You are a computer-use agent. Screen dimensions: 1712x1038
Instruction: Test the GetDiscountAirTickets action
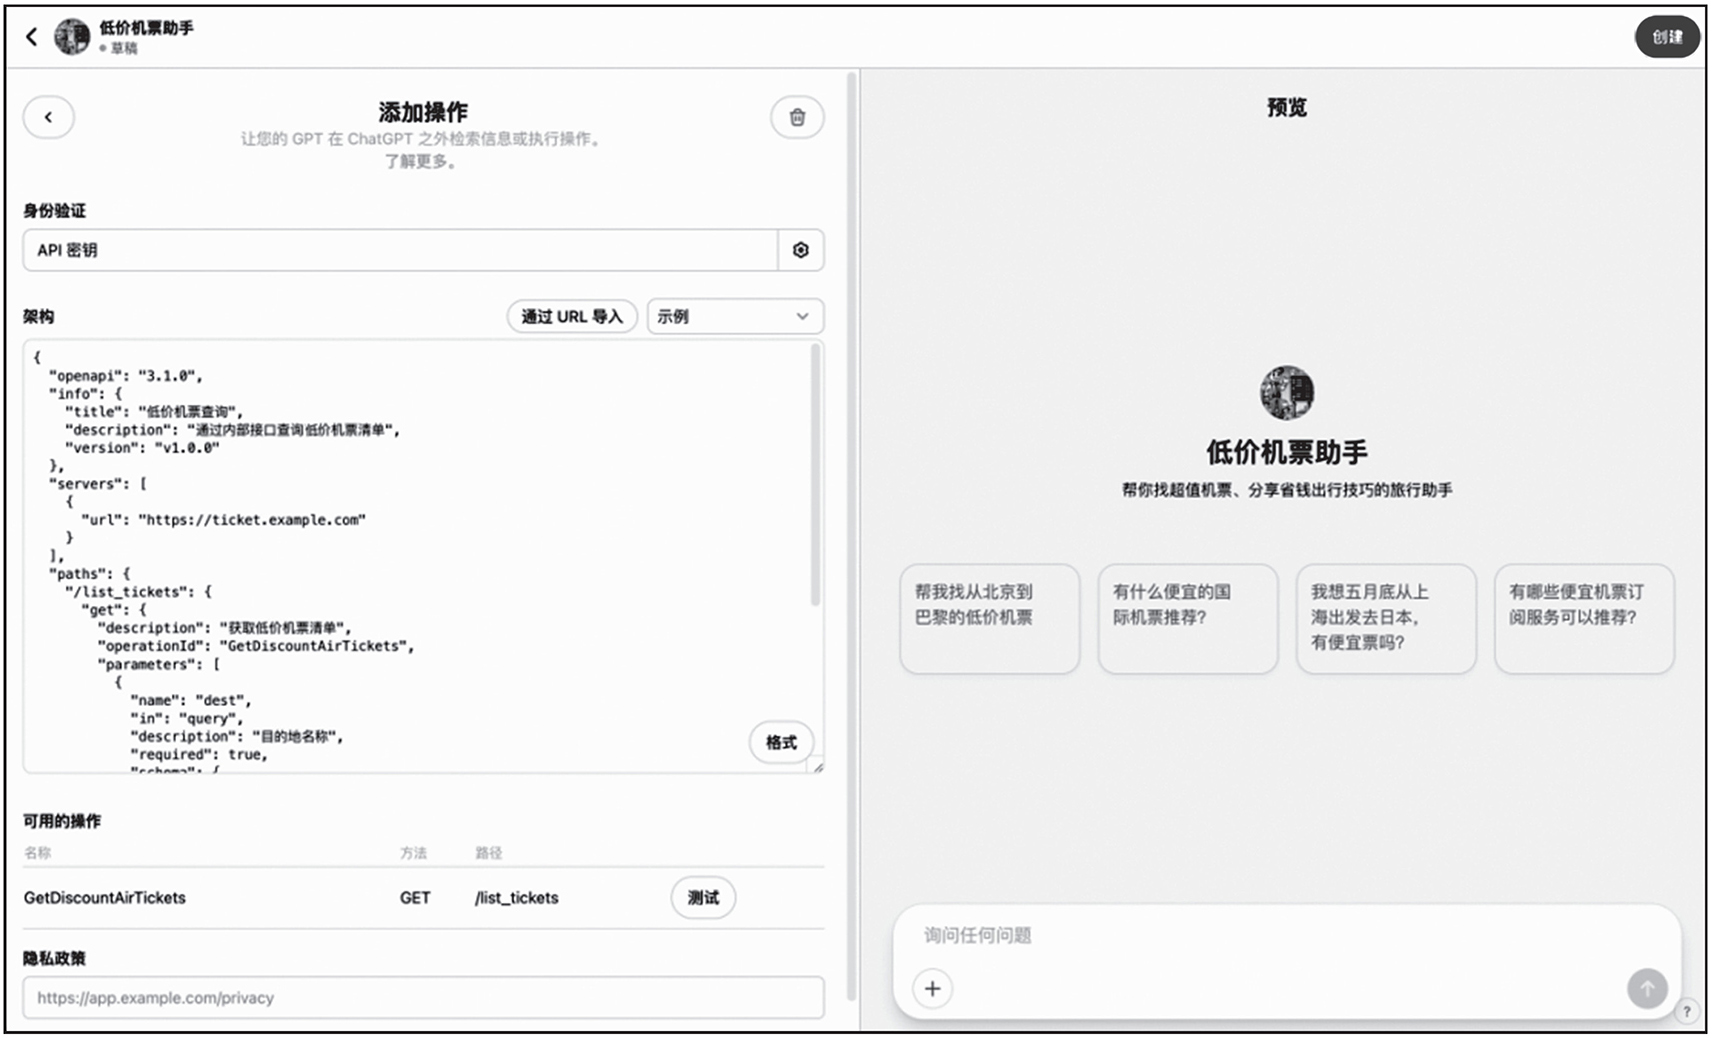(x=703, y=897)
